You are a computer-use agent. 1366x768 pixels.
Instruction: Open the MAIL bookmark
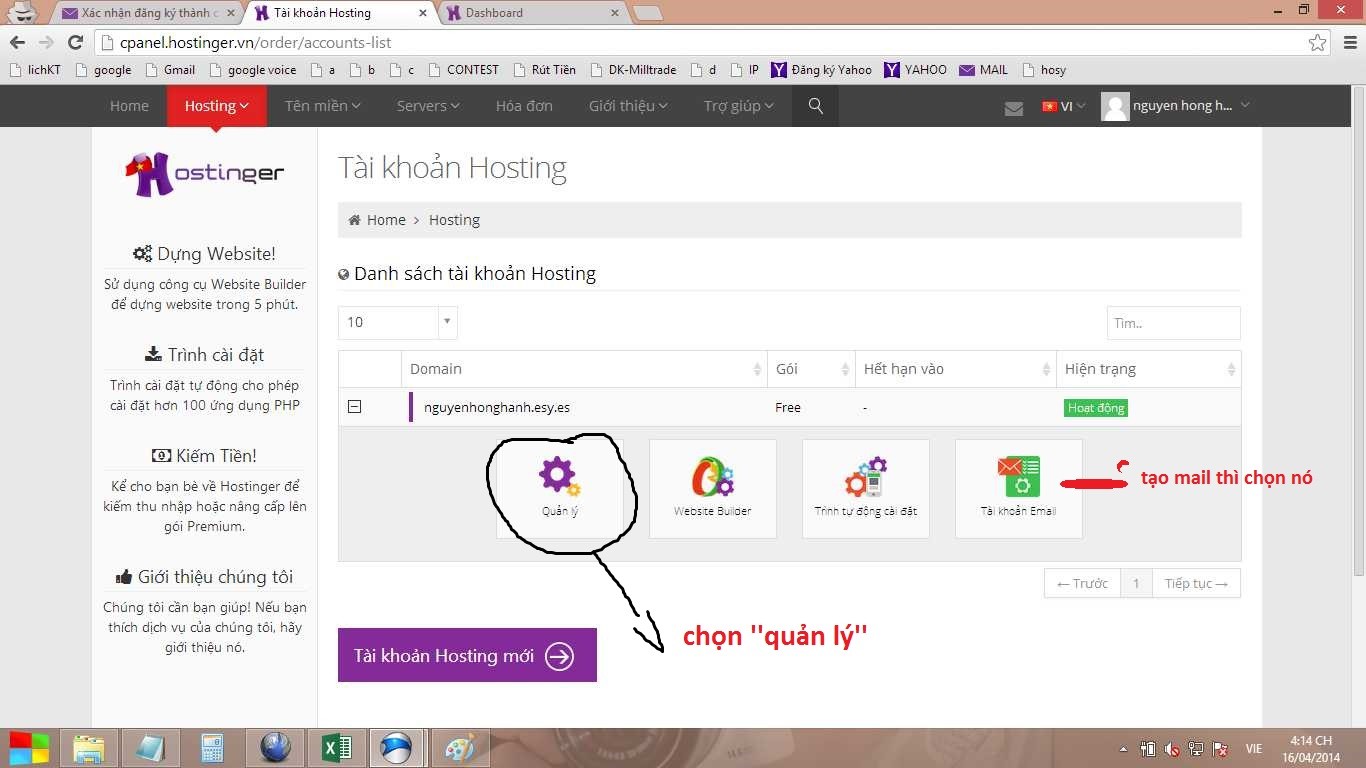(984, 70)
